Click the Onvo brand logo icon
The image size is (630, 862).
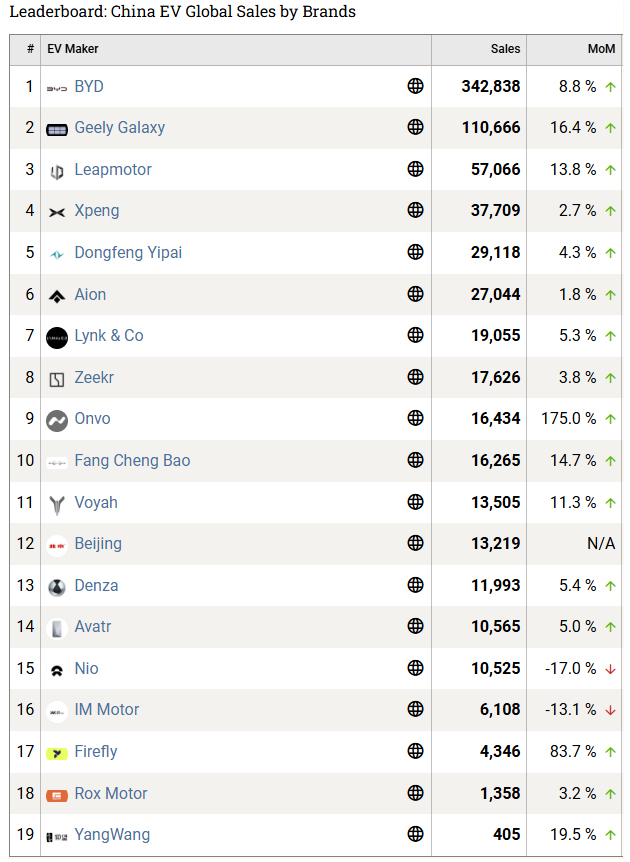[57, 420]
